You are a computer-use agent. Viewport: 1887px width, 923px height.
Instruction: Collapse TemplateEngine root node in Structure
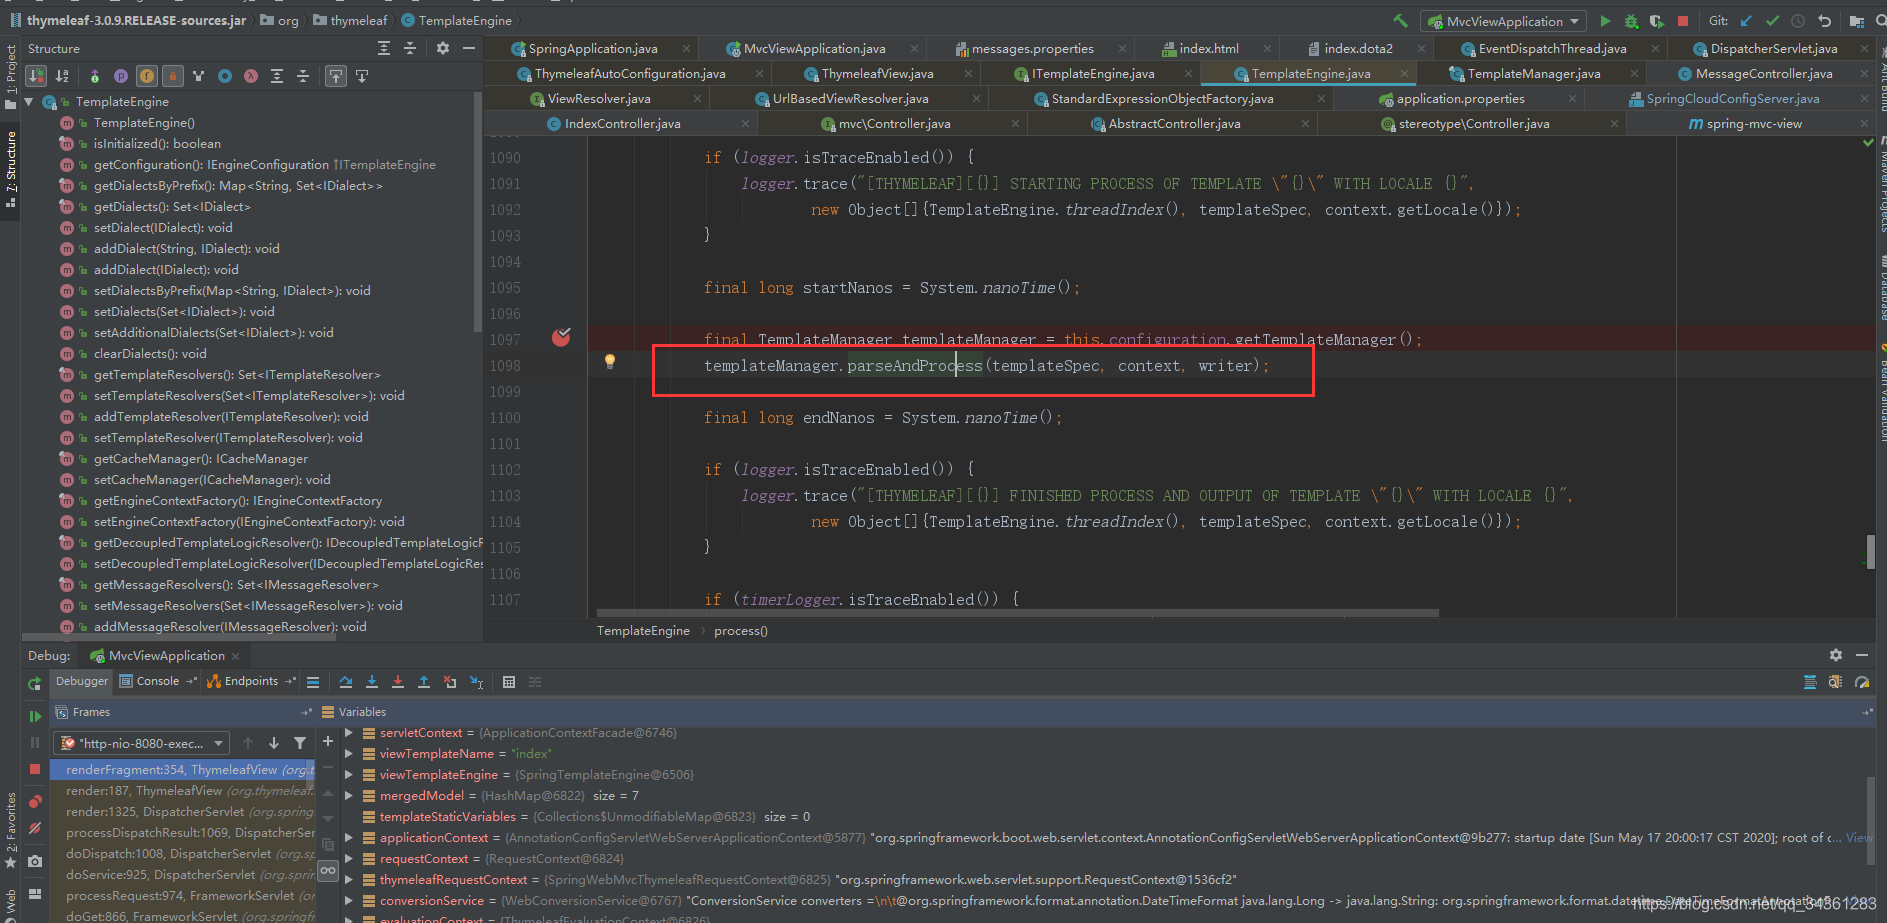coord(29,102)
